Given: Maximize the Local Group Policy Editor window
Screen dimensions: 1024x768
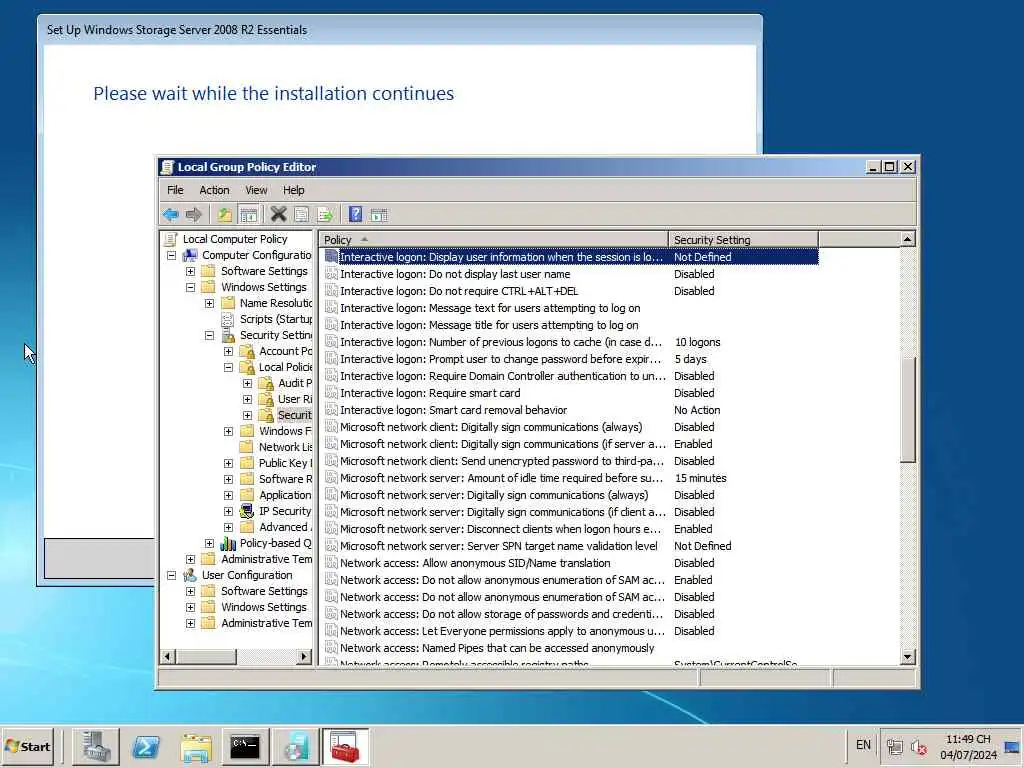Looking at the screenshot, I should click(x=889, y=167).
